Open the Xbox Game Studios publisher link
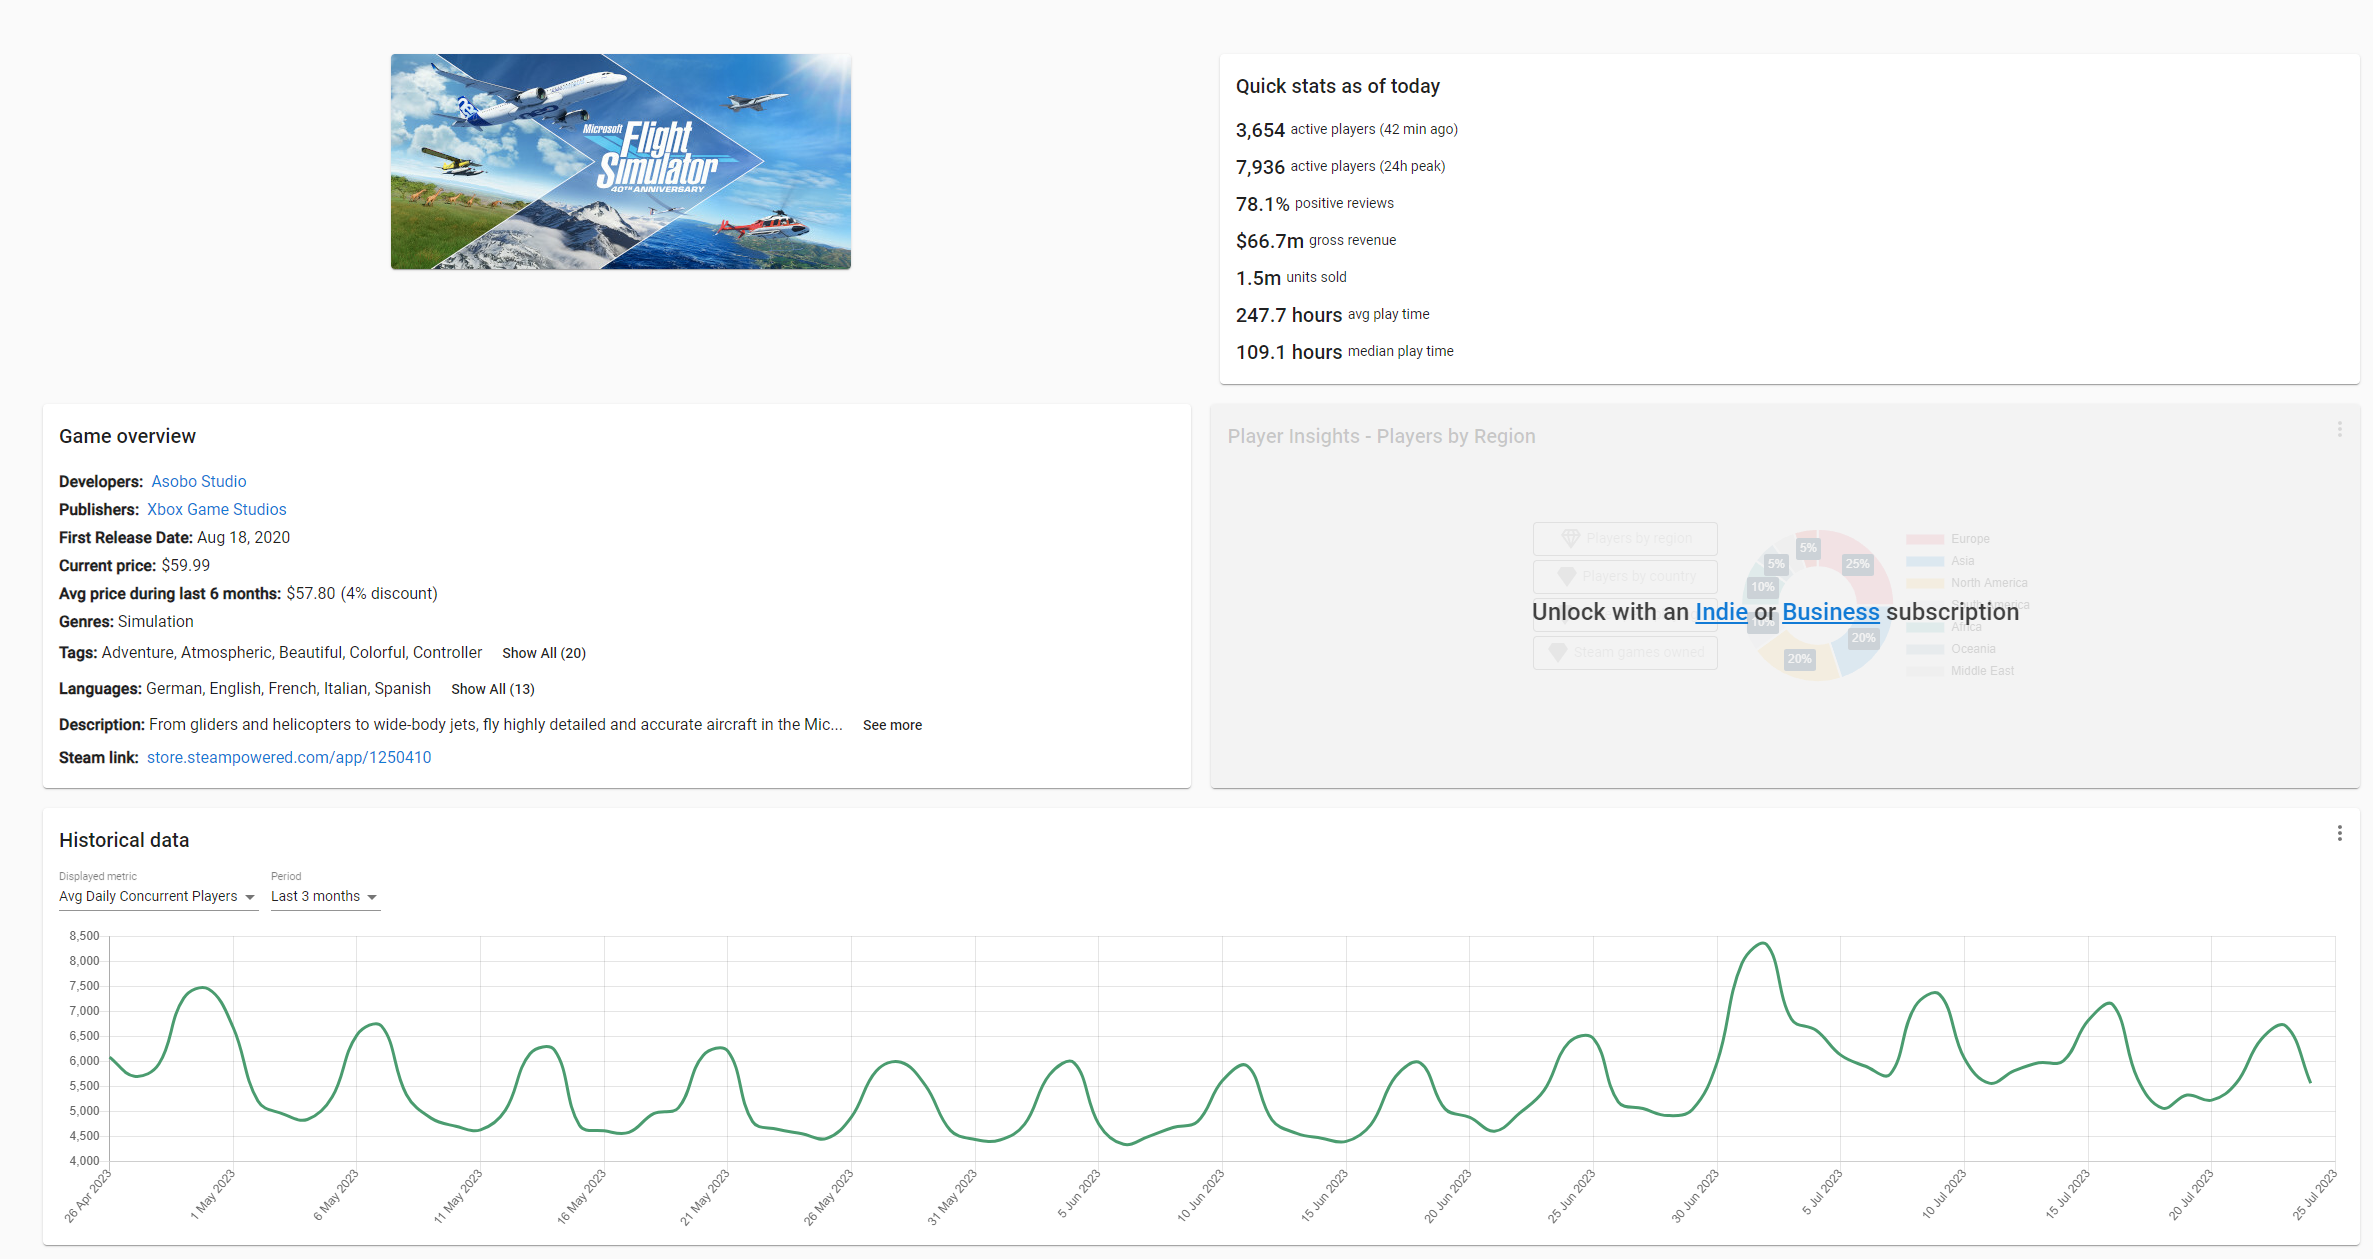The height and width of the screenshot is (1259, 2373). tap(216, 509)
